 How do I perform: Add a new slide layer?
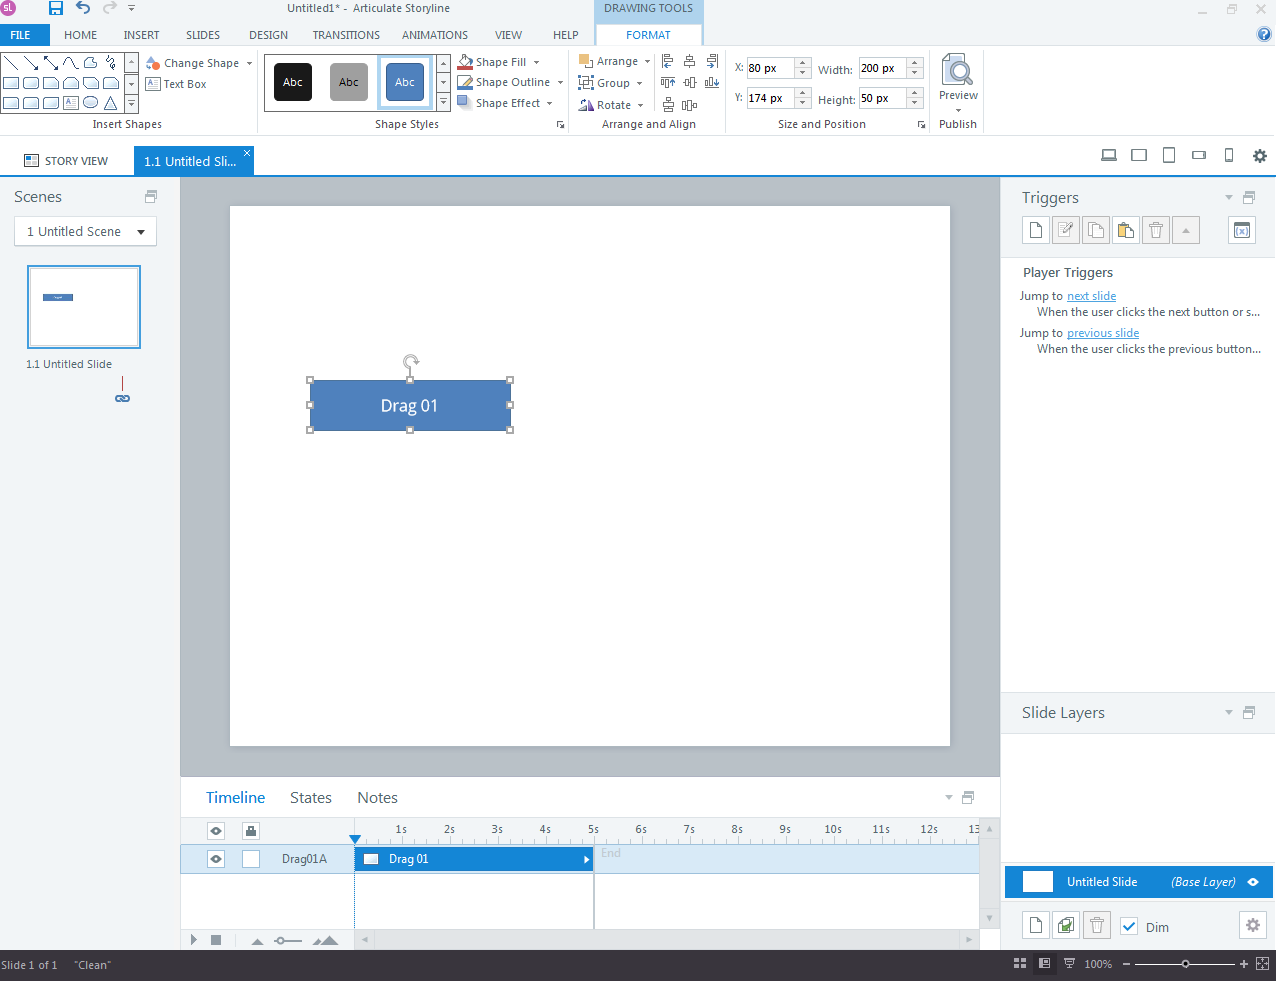[1036, 926]
